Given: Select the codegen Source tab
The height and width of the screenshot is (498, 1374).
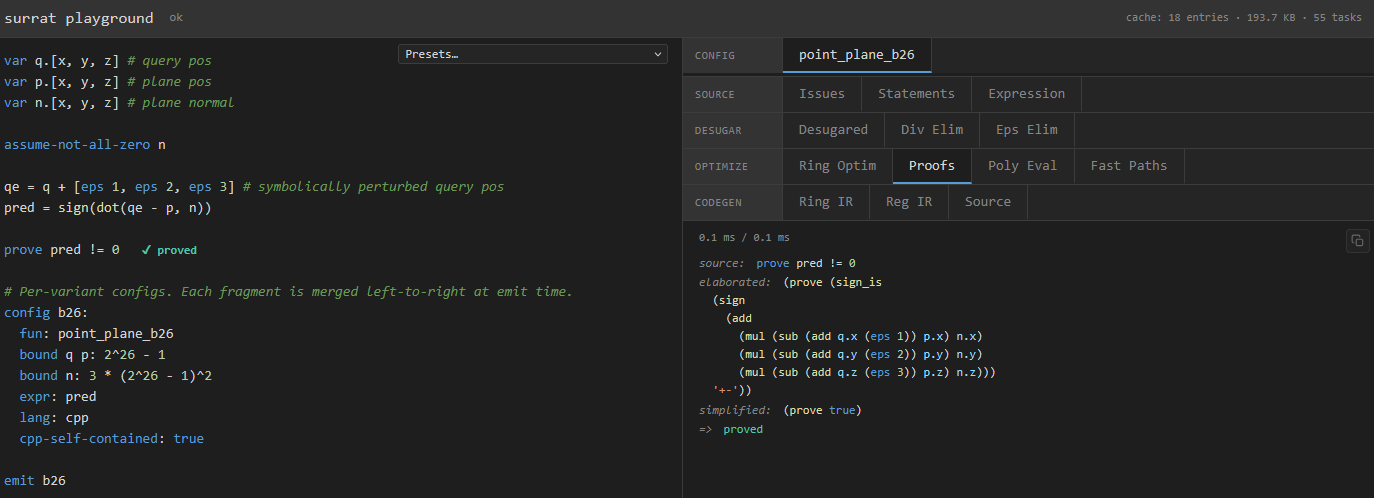Looking at the screenshot, I should pyautogui.click(x=988, y=202).
